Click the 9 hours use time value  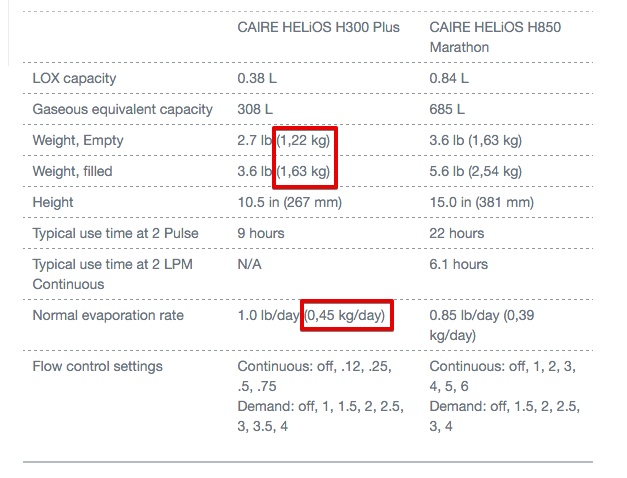point(261,234)
